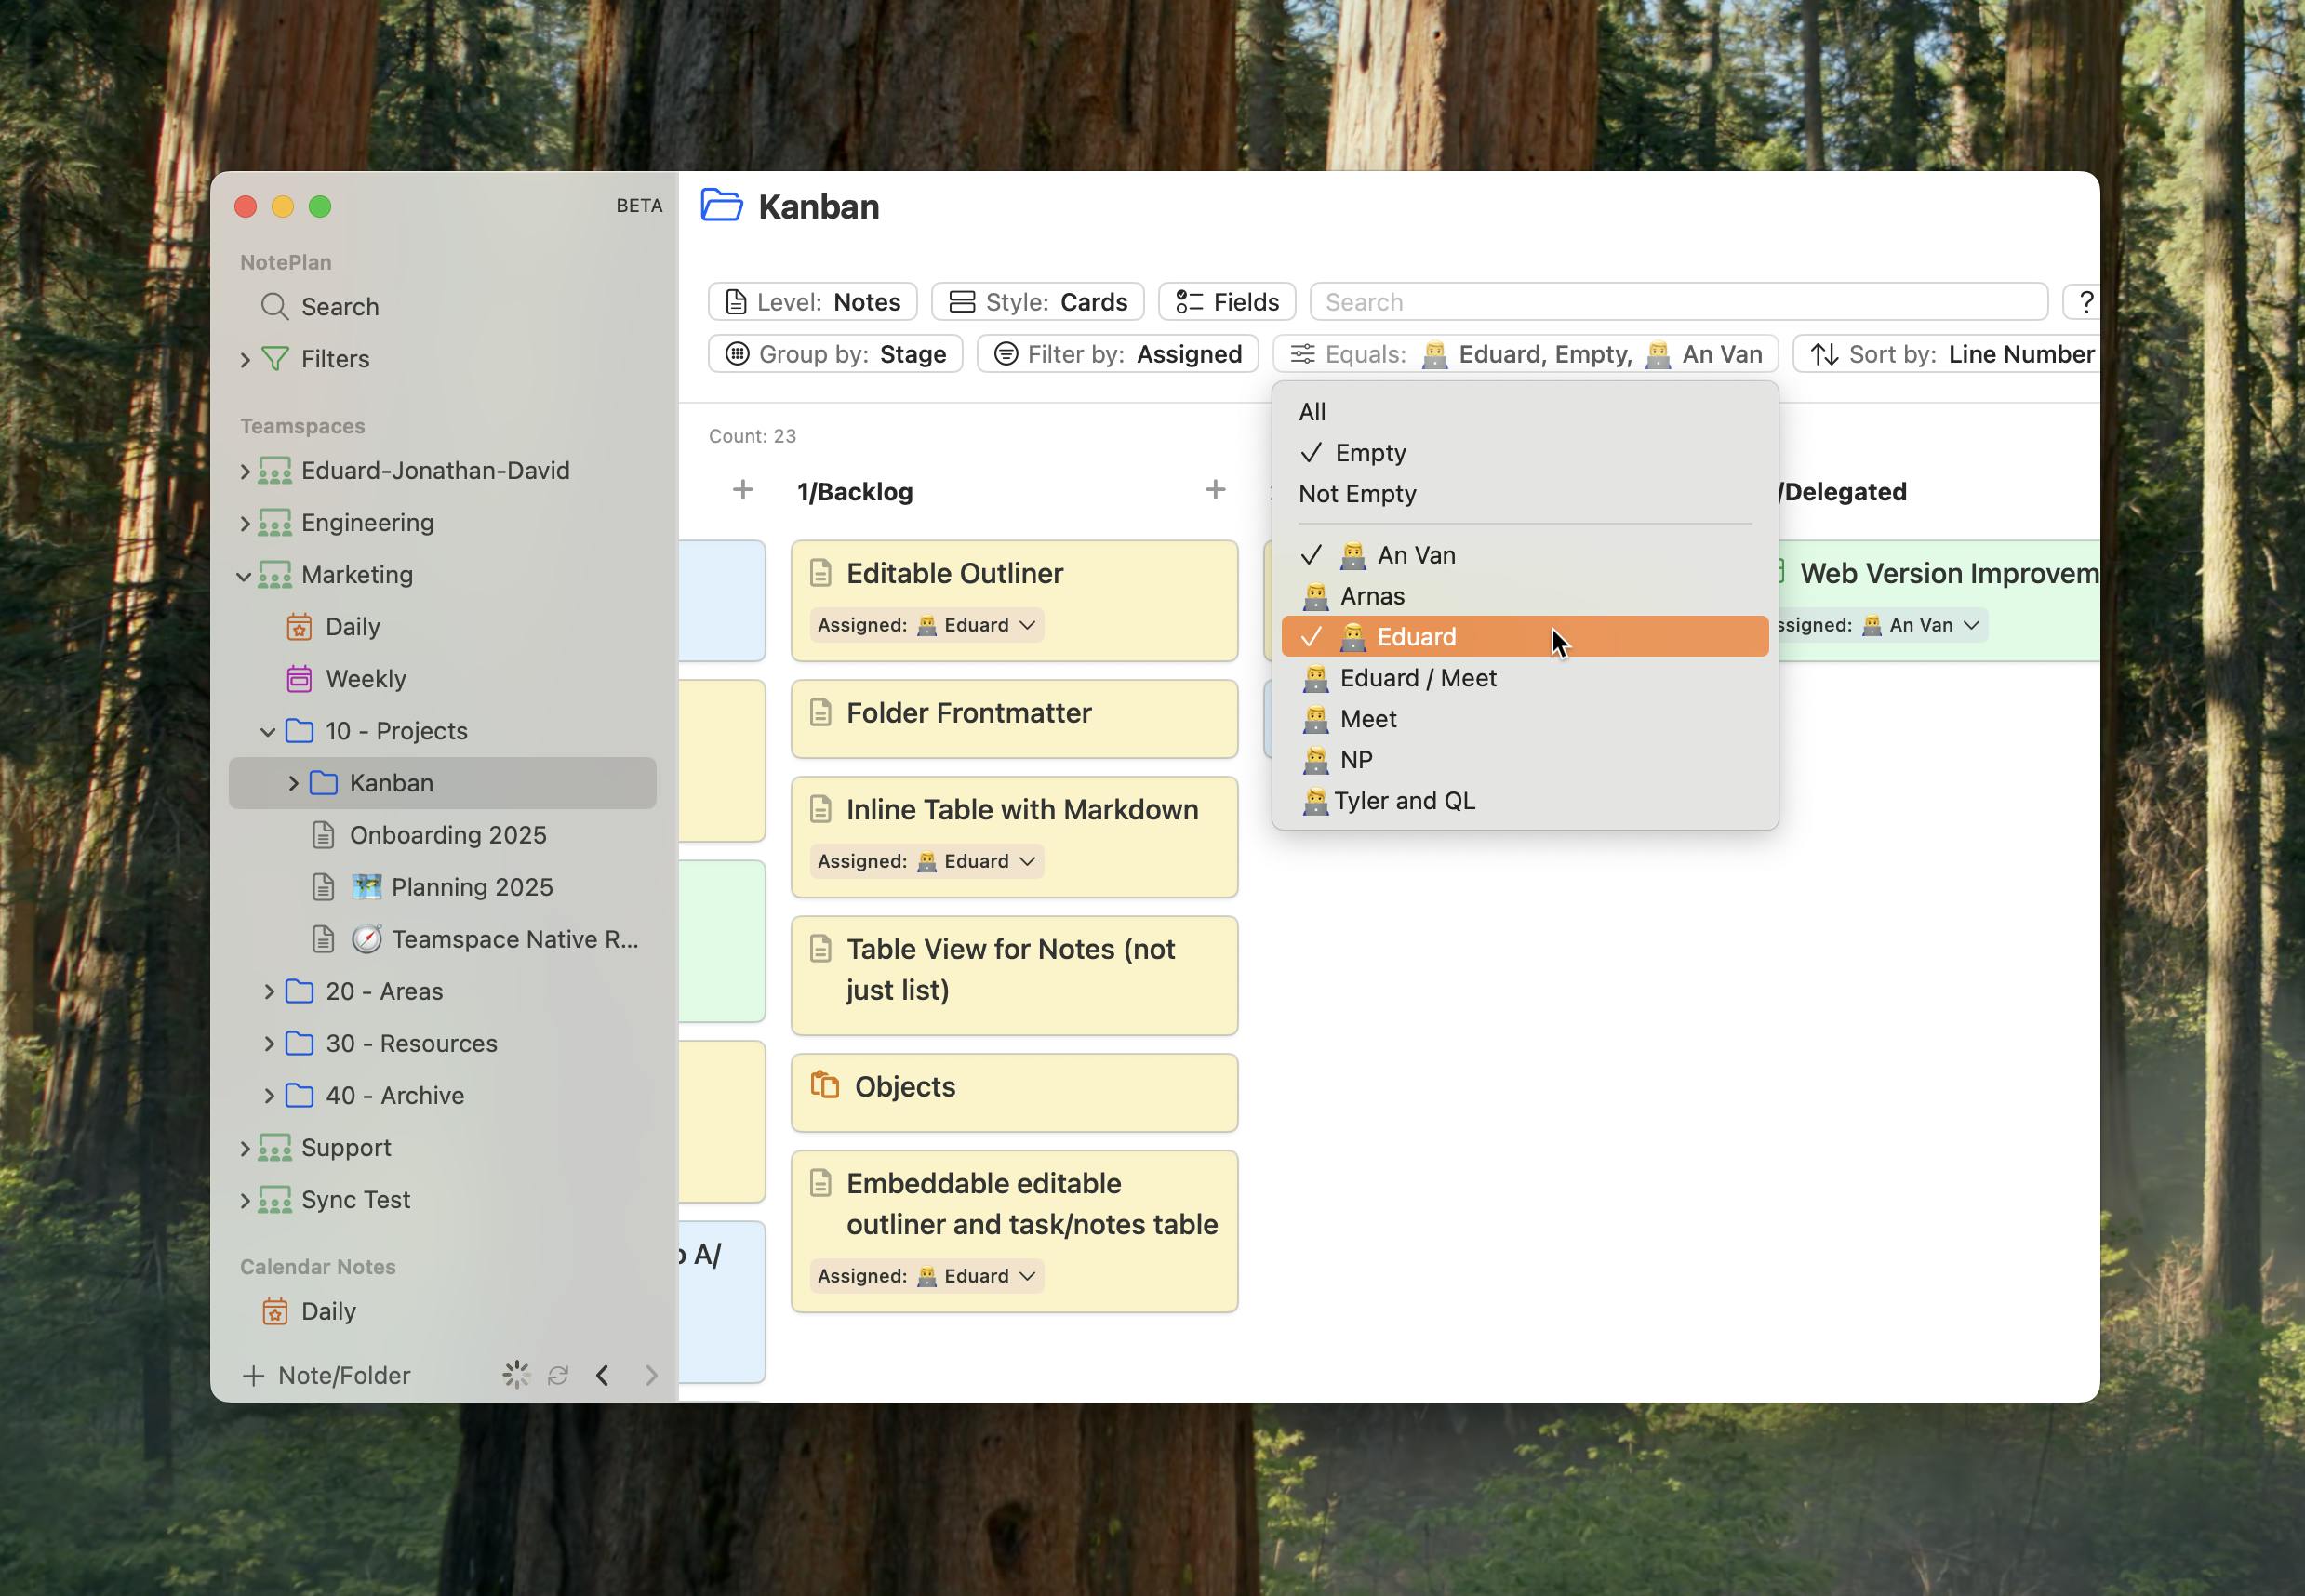The image size is (2305, 1596).
Task: Click the Kanban toolbar Search field
Action: [1678, 301]
